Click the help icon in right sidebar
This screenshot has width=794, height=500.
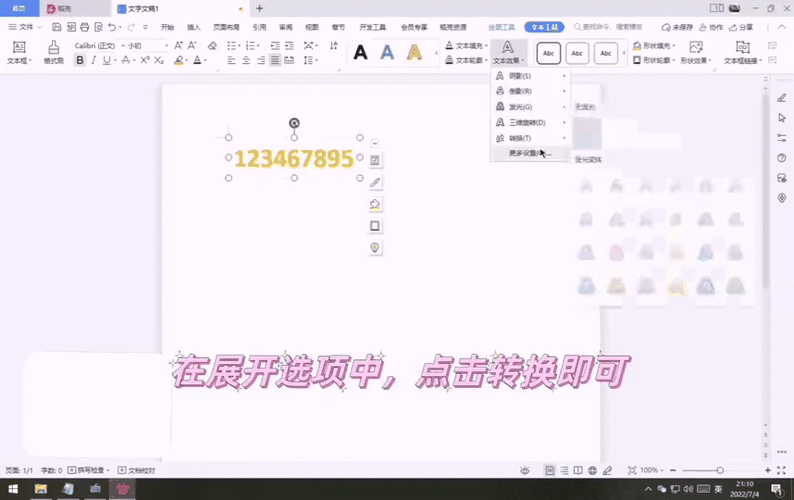782,158
